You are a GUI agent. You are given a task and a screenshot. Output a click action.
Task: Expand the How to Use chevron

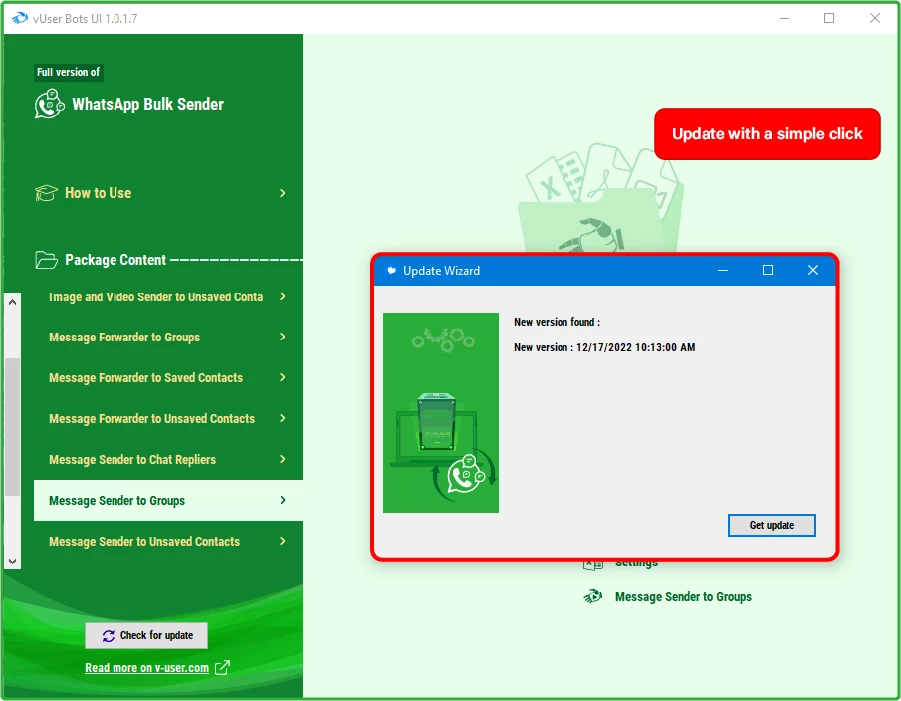click(283, 193)
